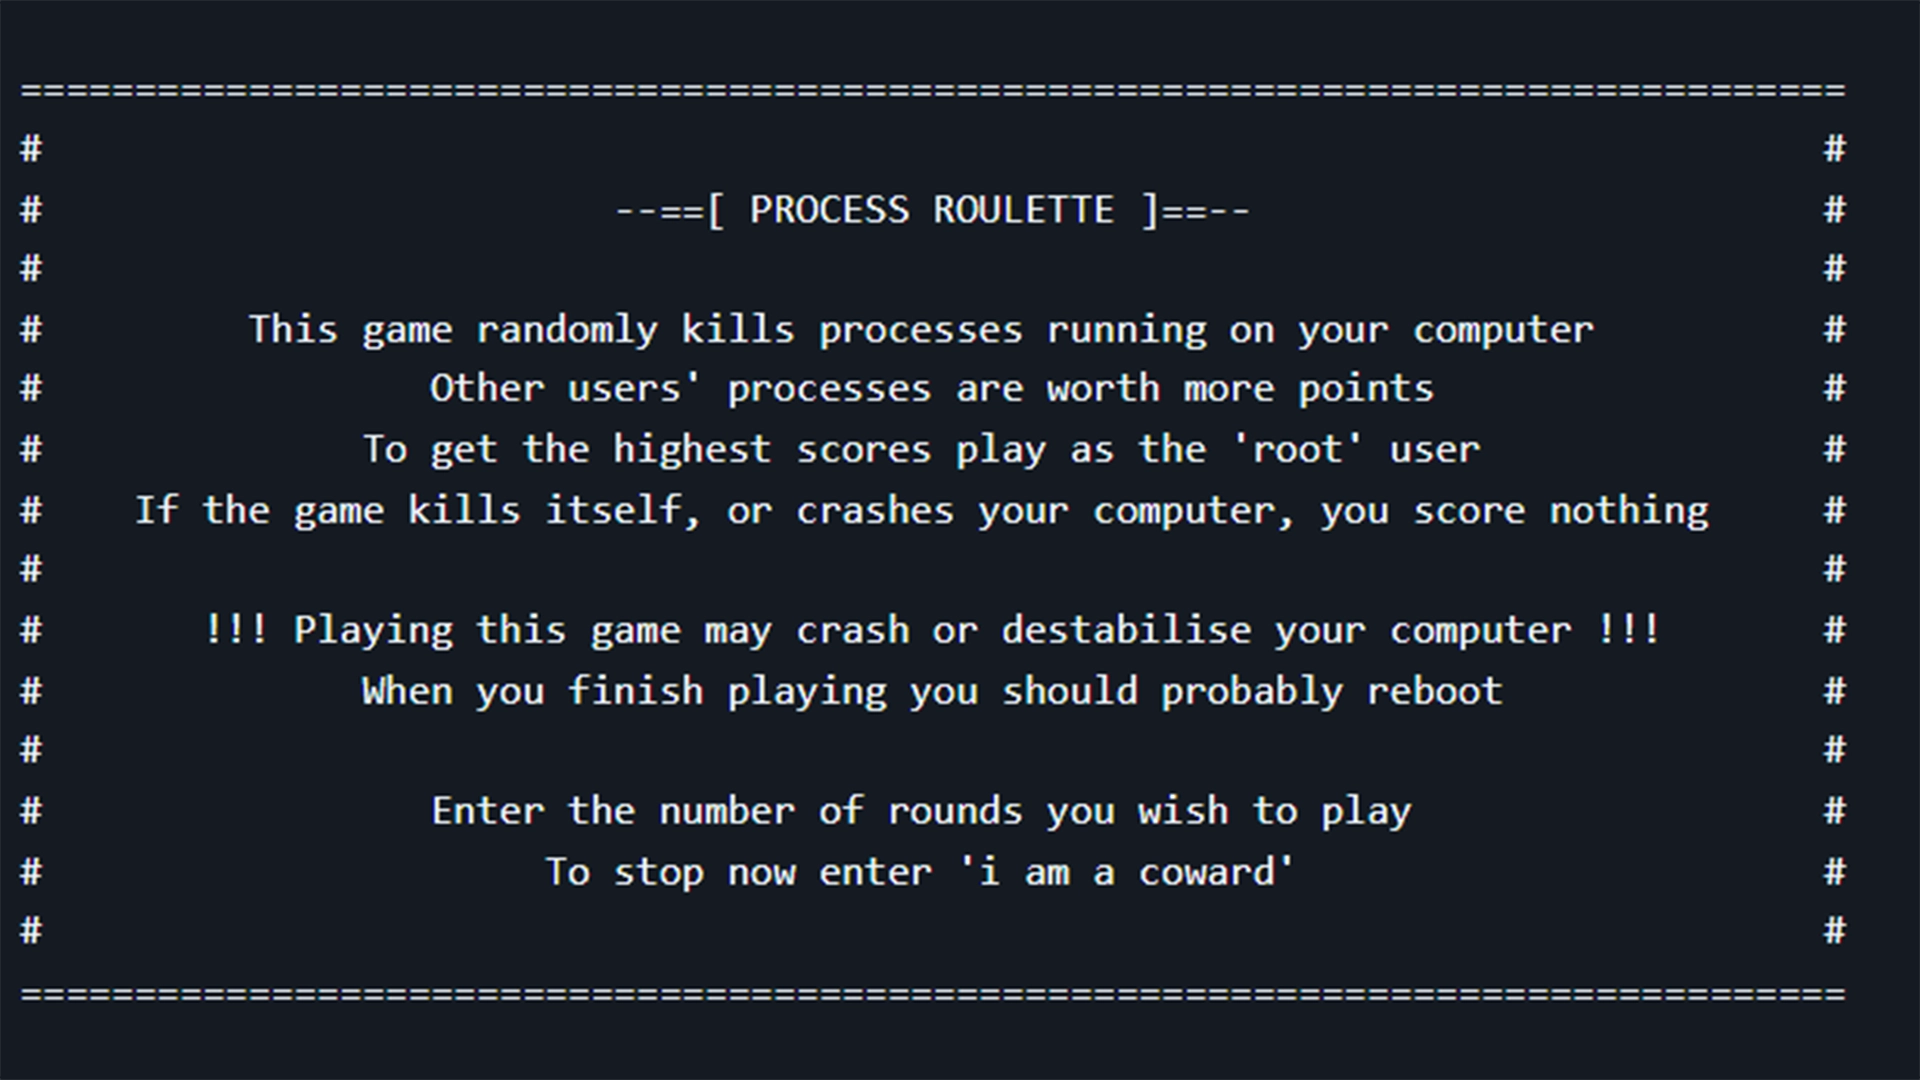Click the top border line of equals signs
Image resolution: width=1920 pixels, height=1080 pixels.
click(x=932, y=91)
